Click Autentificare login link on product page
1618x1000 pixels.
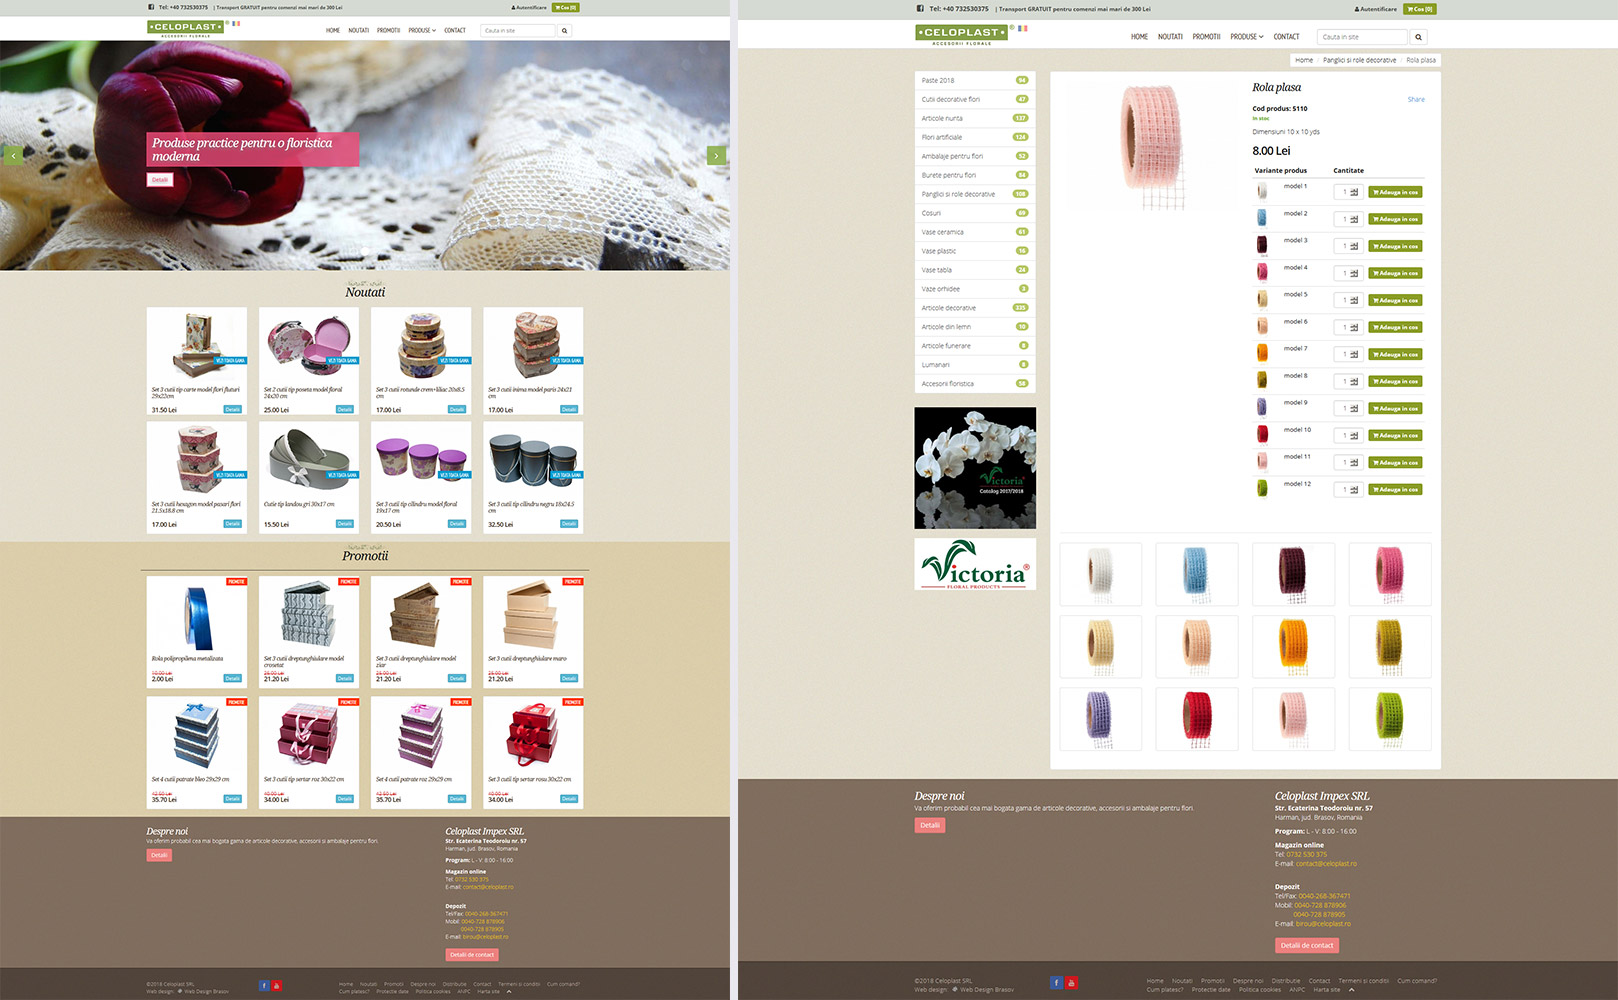(1376, 9)
